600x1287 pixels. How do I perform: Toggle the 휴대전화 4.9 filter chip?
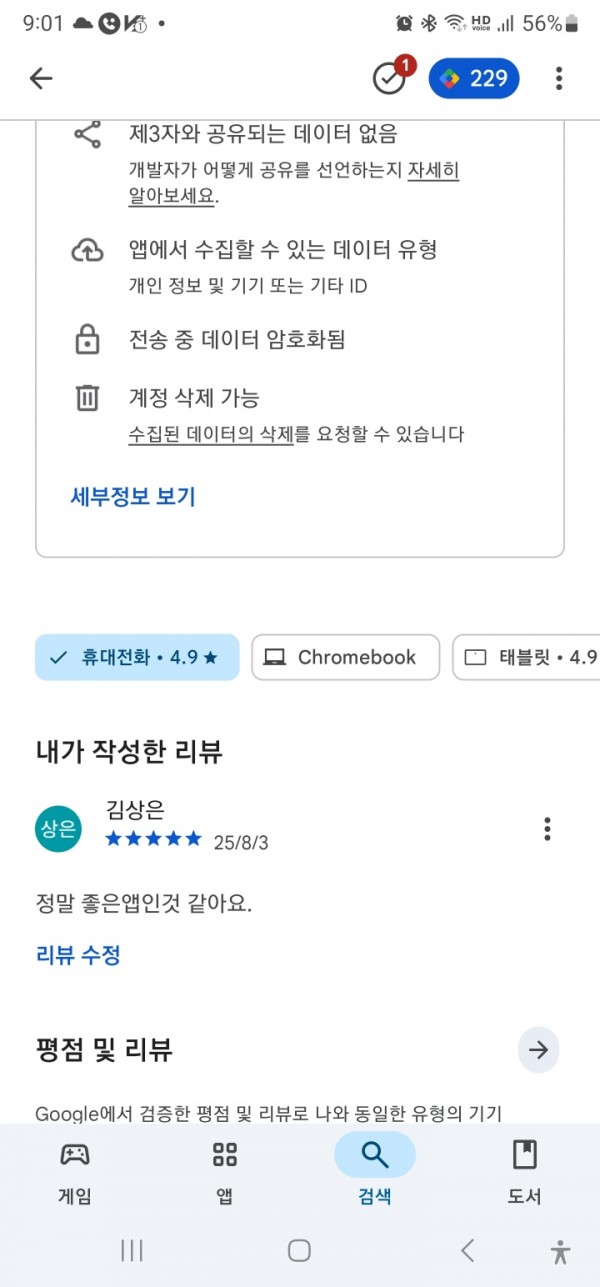coord(137,657)
